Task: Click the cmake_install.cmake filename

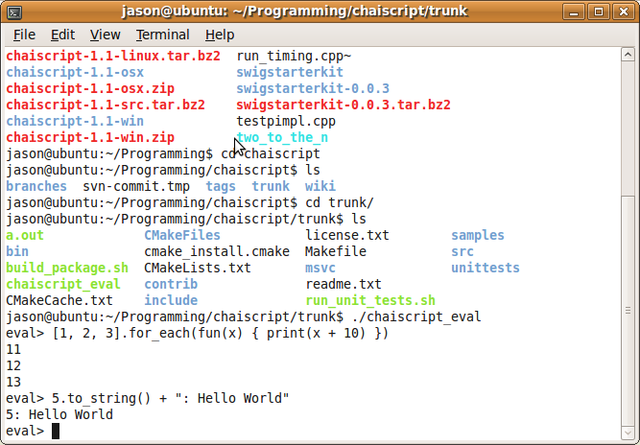Action: pos(217,251)
